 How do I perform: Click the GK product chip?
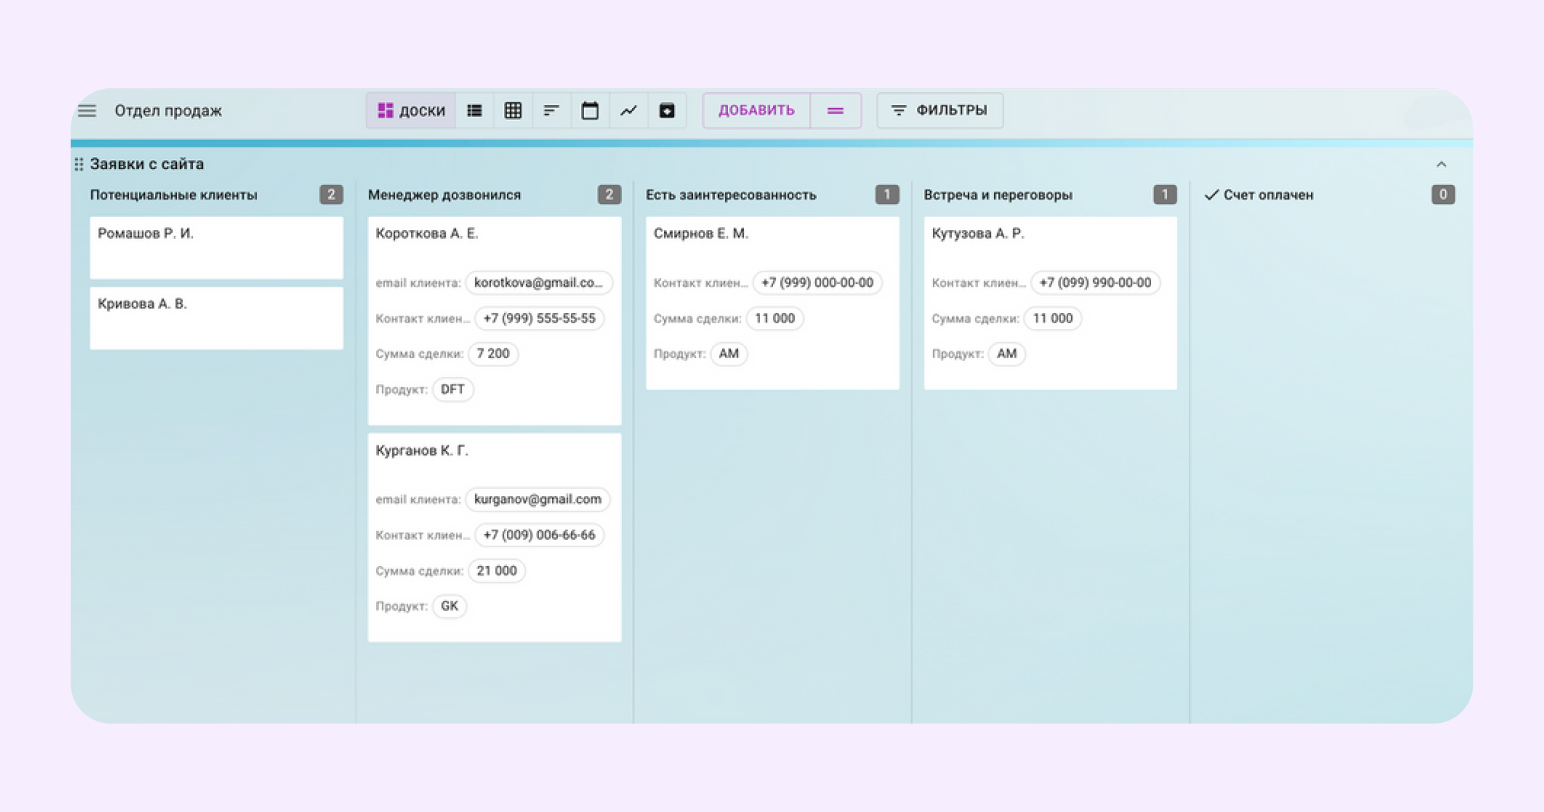pos(450,607)
